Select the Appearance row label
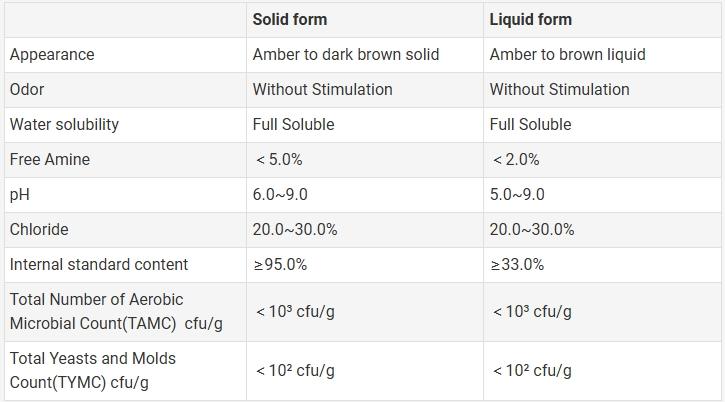Screen dimensions: 725x402 (x=52, y=55)
